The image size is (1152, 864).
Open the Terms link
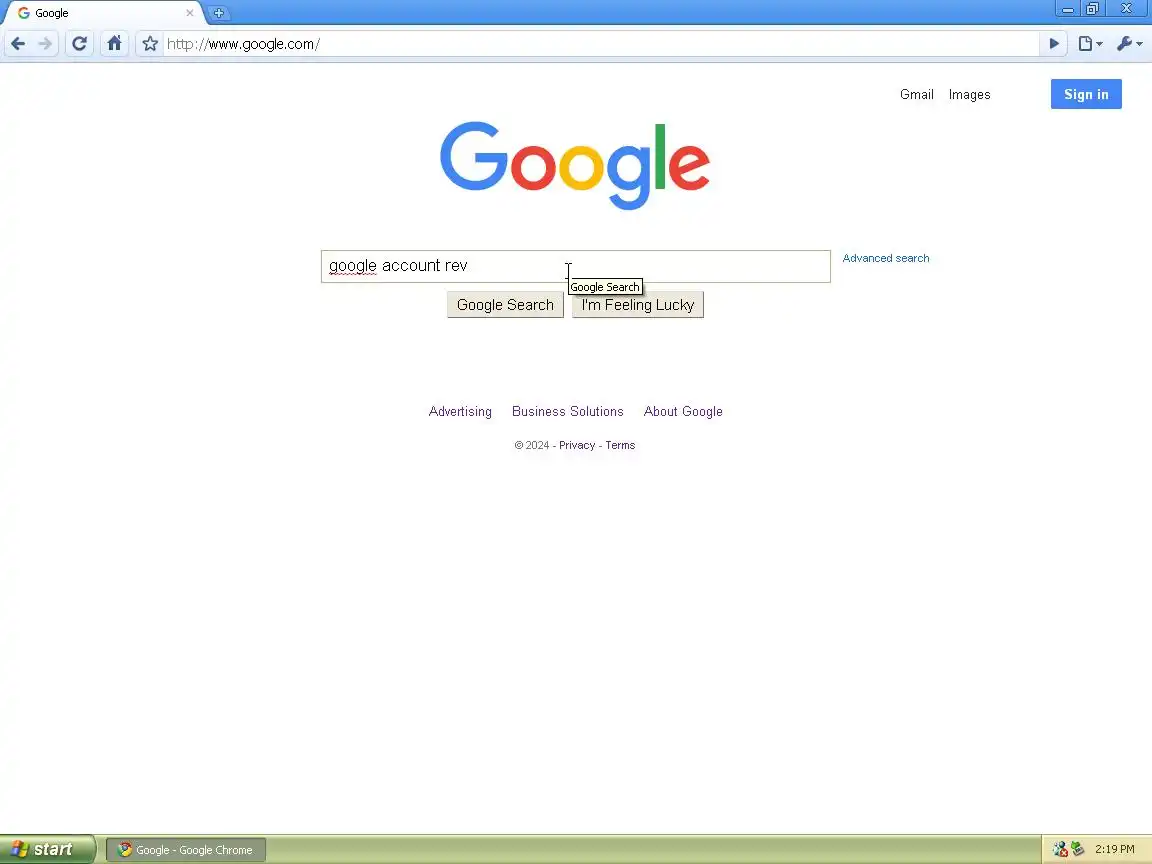tap(620, 445)
